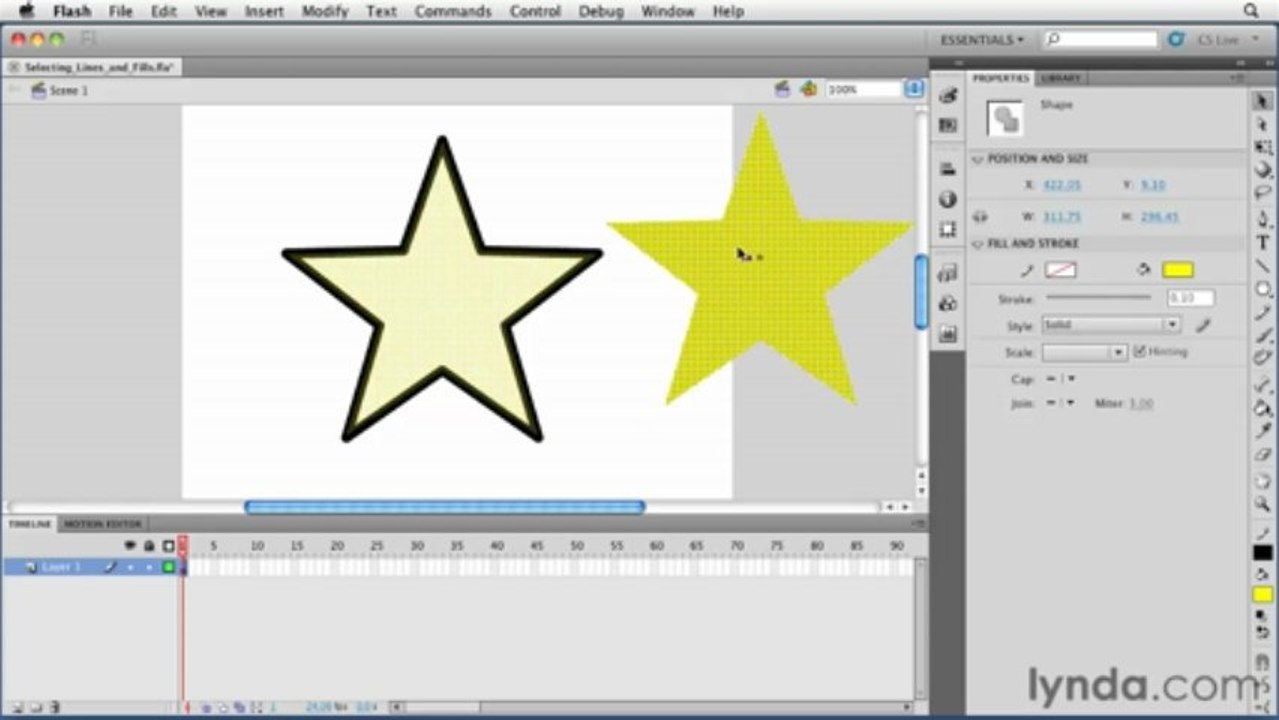Click the Spotlight search icon
The height and width of the screenshot is (720, 1279).
point(1251,11)
